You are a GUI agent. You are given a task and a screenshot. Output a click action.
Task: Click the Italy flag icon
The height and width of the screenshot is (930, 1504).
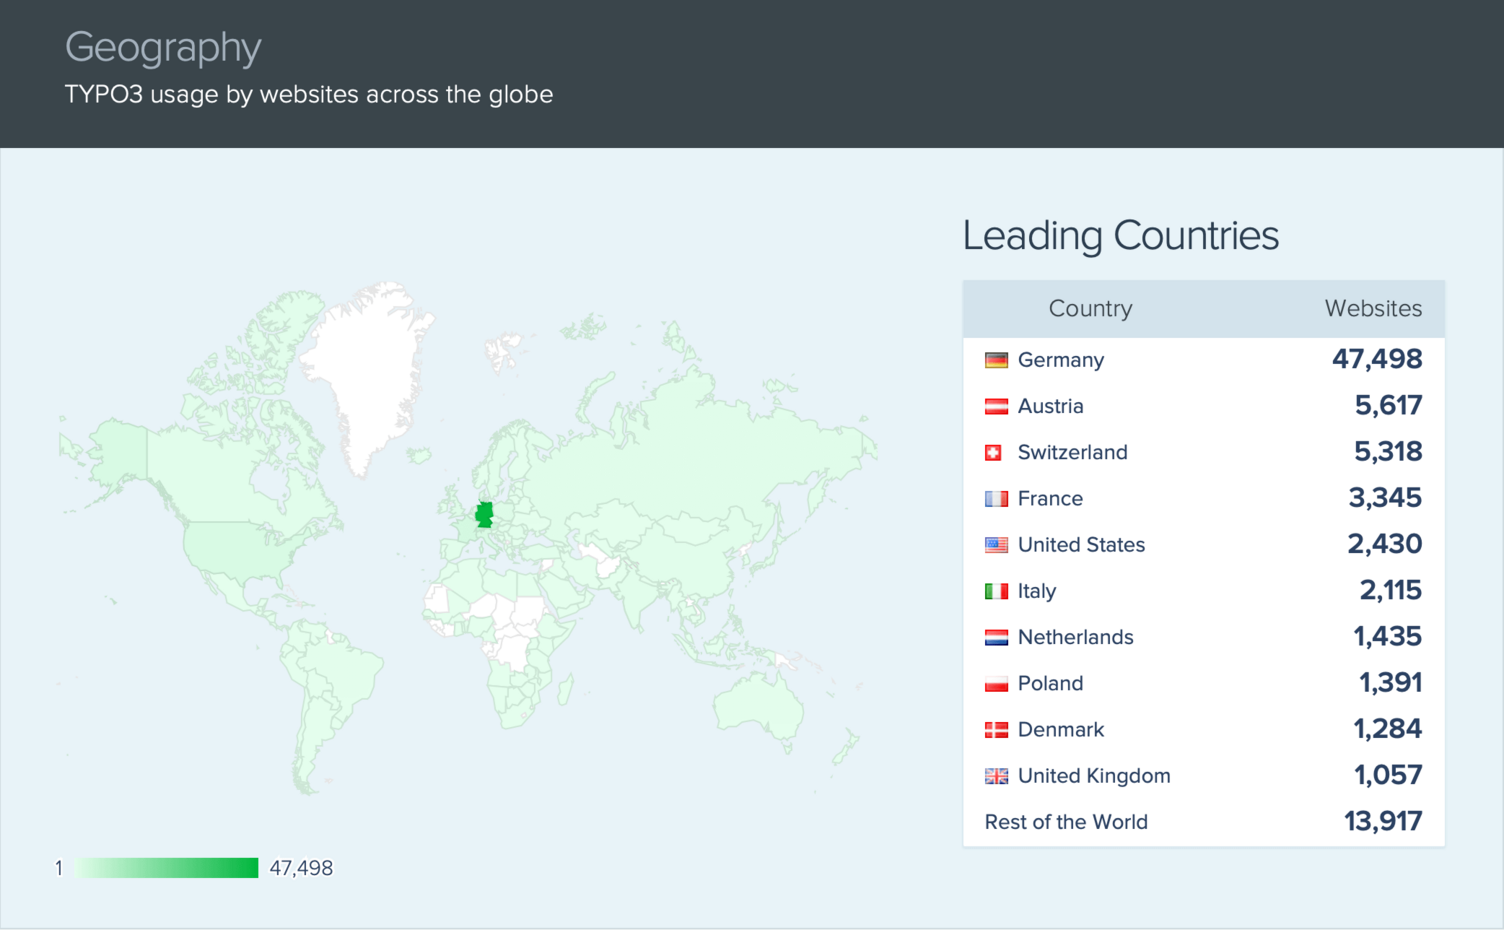pyautogui.click(x=996, y=591)
